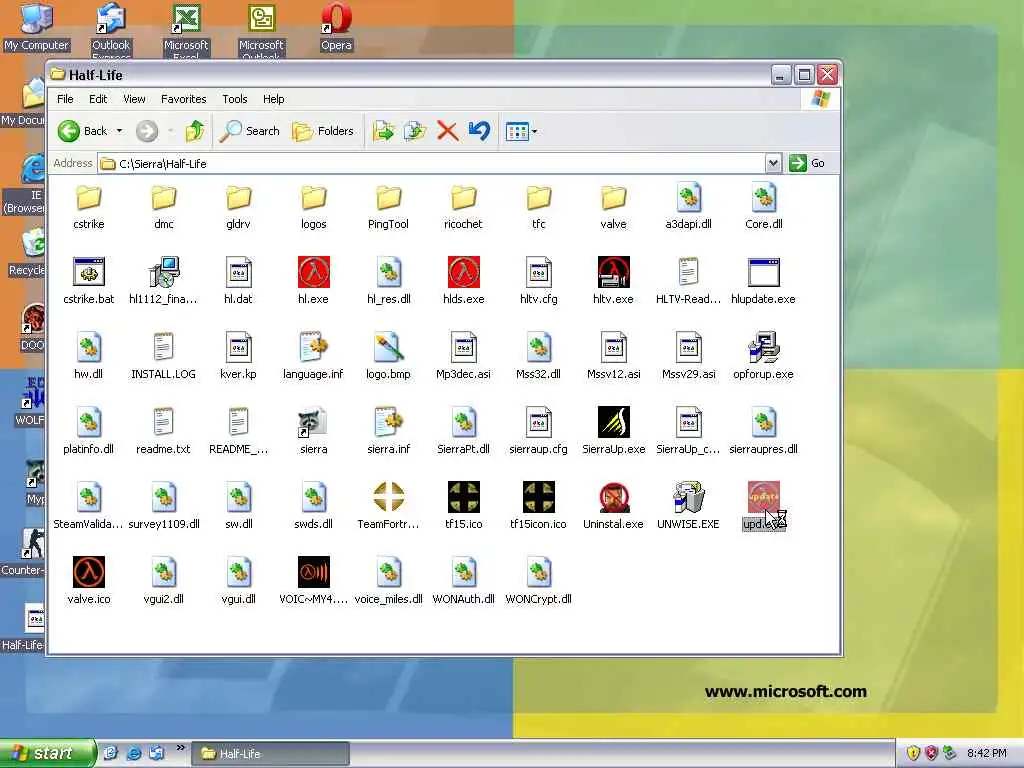The width and height of the screenshot is (1024, 768).
Task: Open the Views dropdown button
Action: pyautogui.click(x=522, y=131)
